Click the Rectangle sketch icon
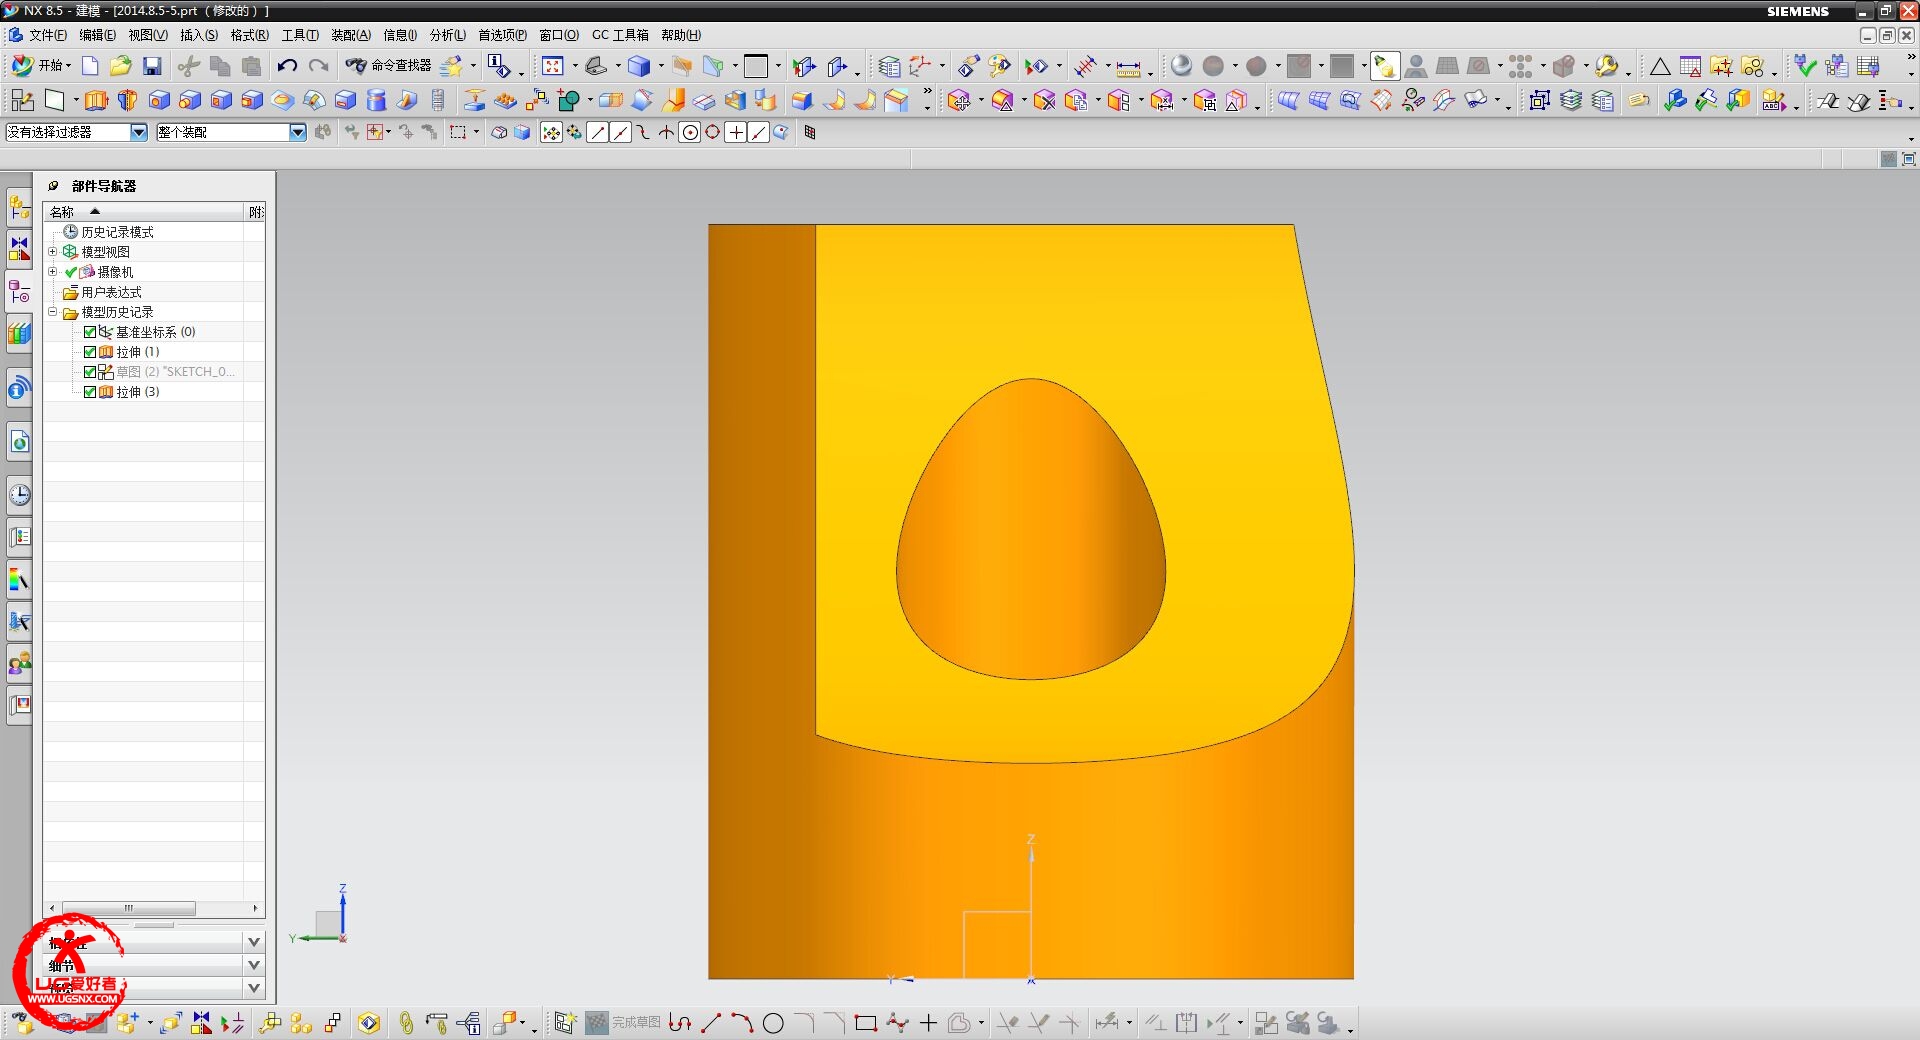The image size is (1920, 1040). 866,1023
